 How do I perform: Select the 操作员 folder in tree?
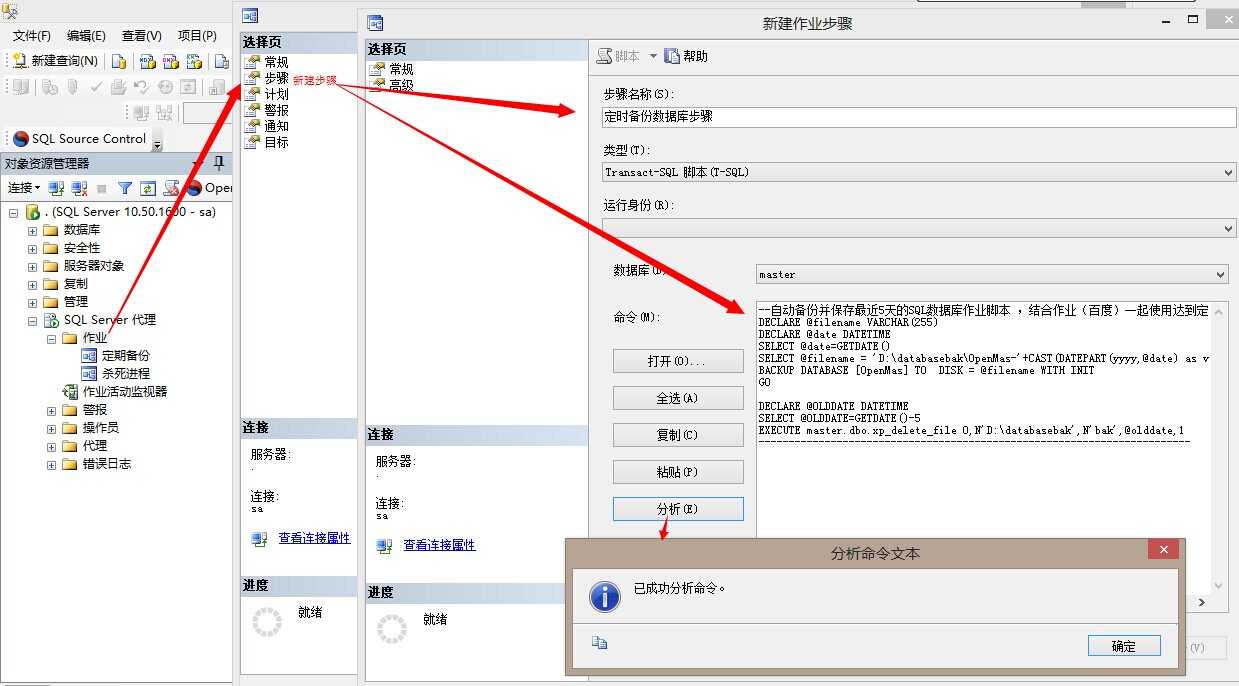pos(100,428)
